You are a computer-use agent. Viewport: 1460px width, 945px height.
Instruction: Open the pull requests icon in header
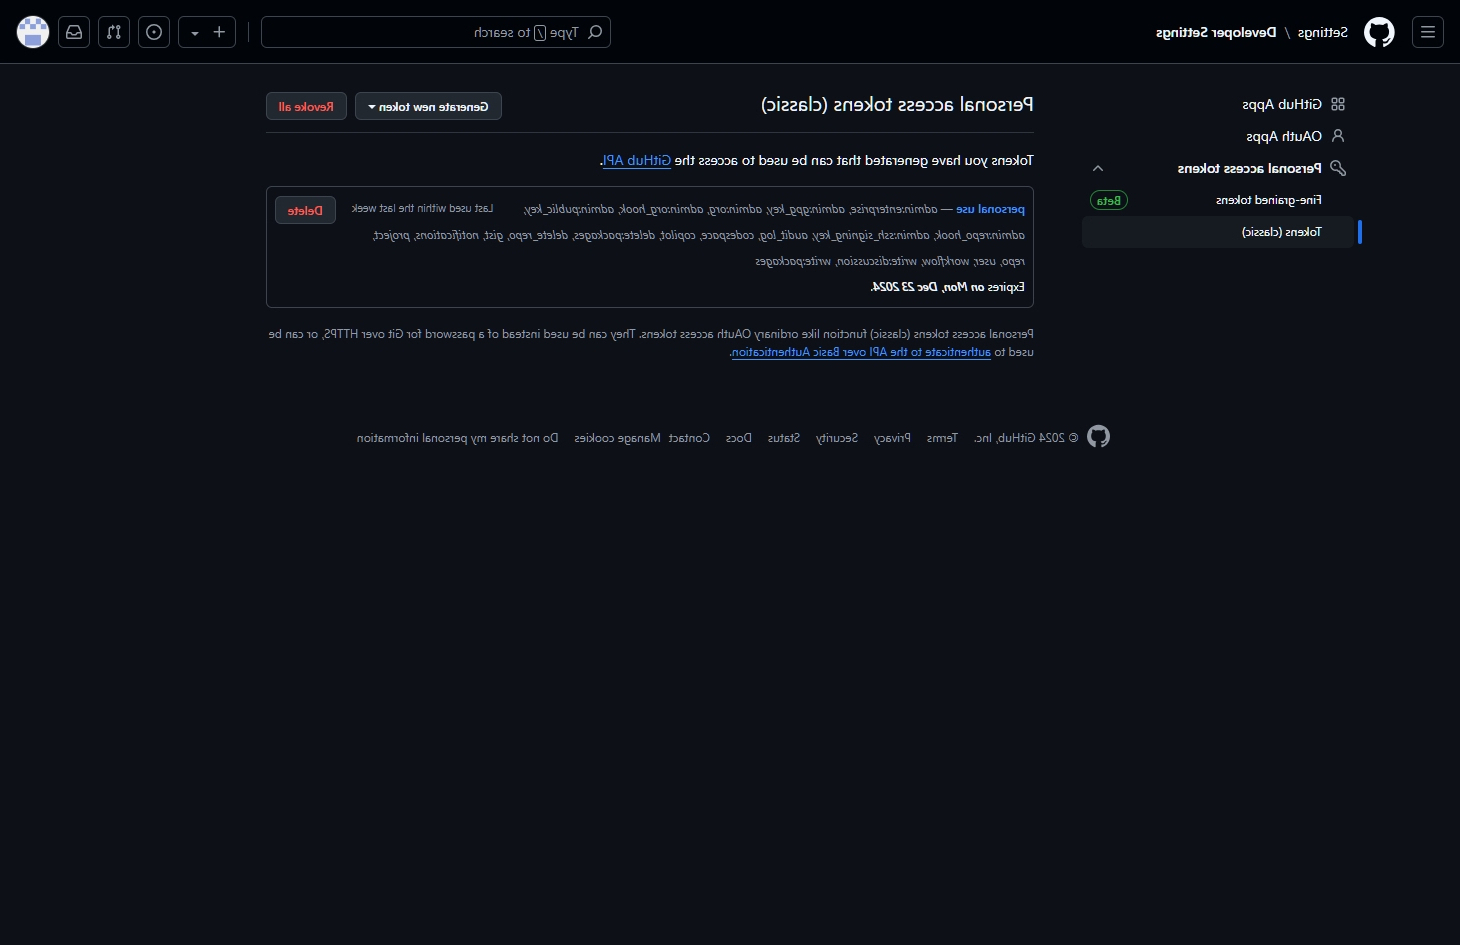tap(114, 32)
